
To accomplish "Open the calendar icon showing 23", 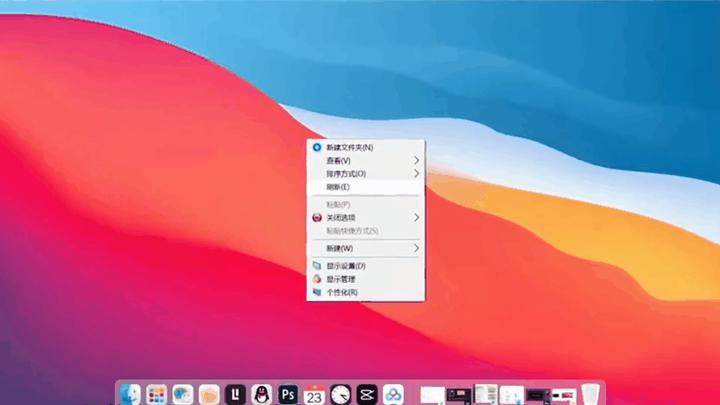I will [314, 394].
